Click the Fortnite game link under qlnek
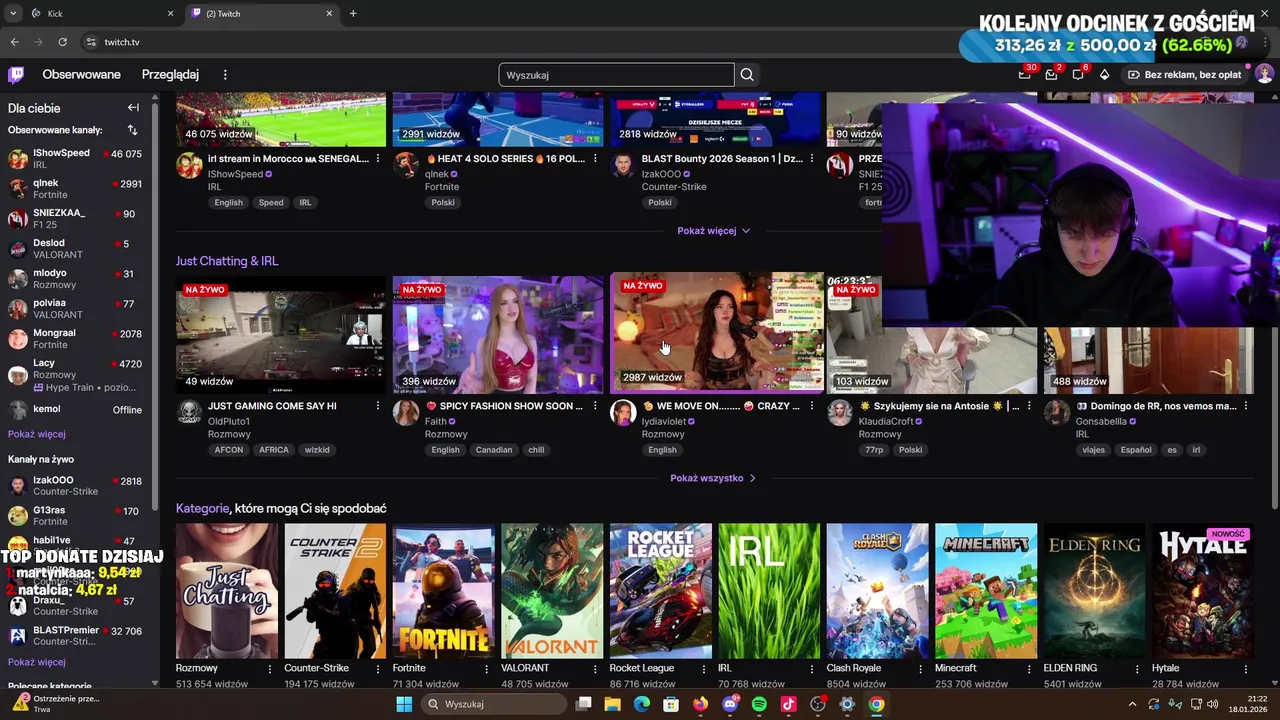The height and width of the screenshot is (720, 1280). pos(442,187)
